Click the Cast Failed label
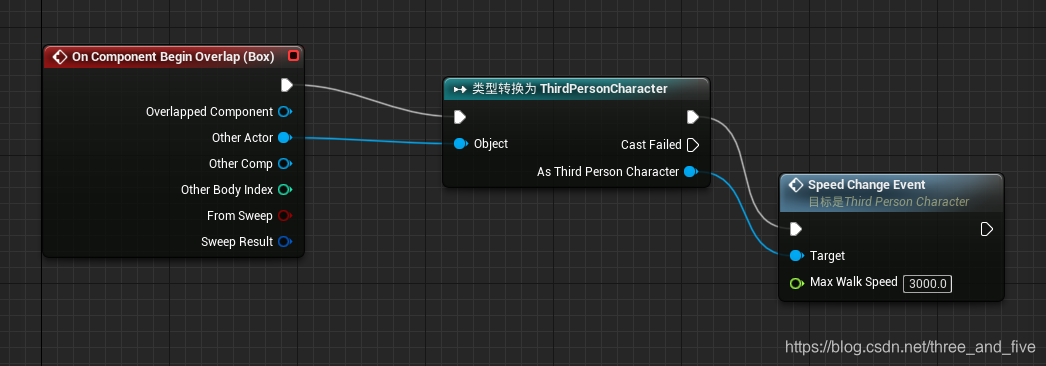The height and width of the screenshot is (366, 1046). pos(651,145)
